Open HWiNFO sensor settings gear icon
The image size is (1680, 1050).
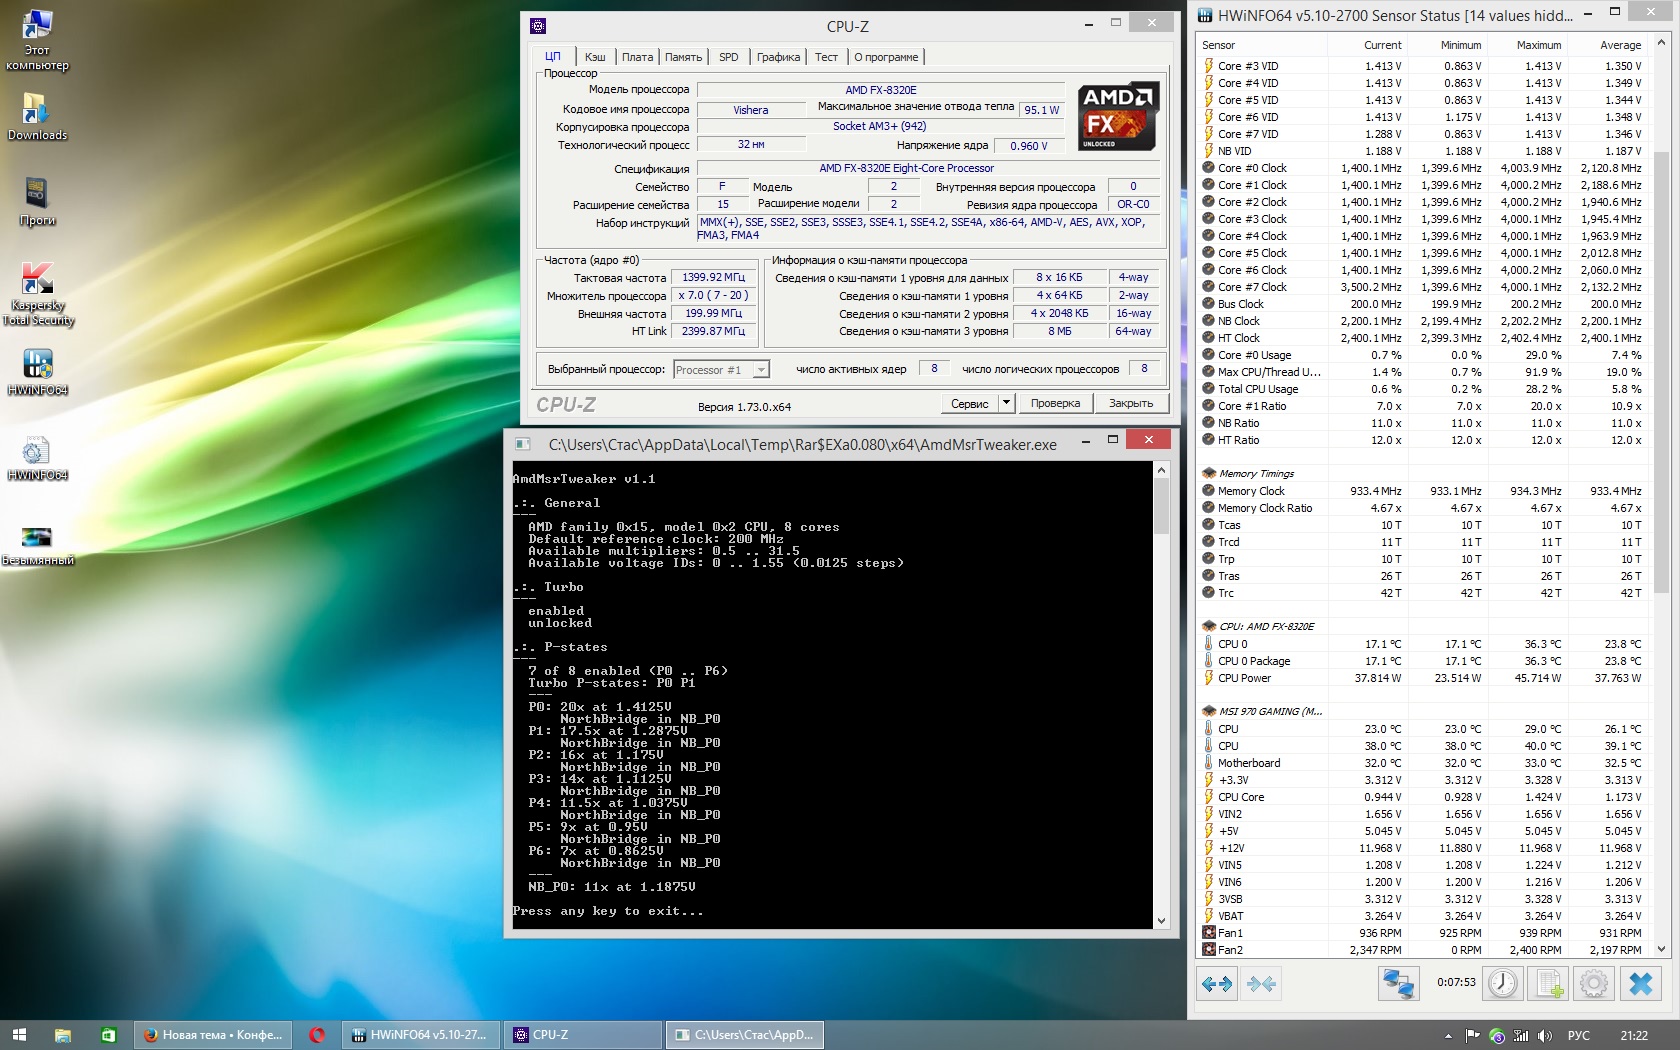point(1594,984)
